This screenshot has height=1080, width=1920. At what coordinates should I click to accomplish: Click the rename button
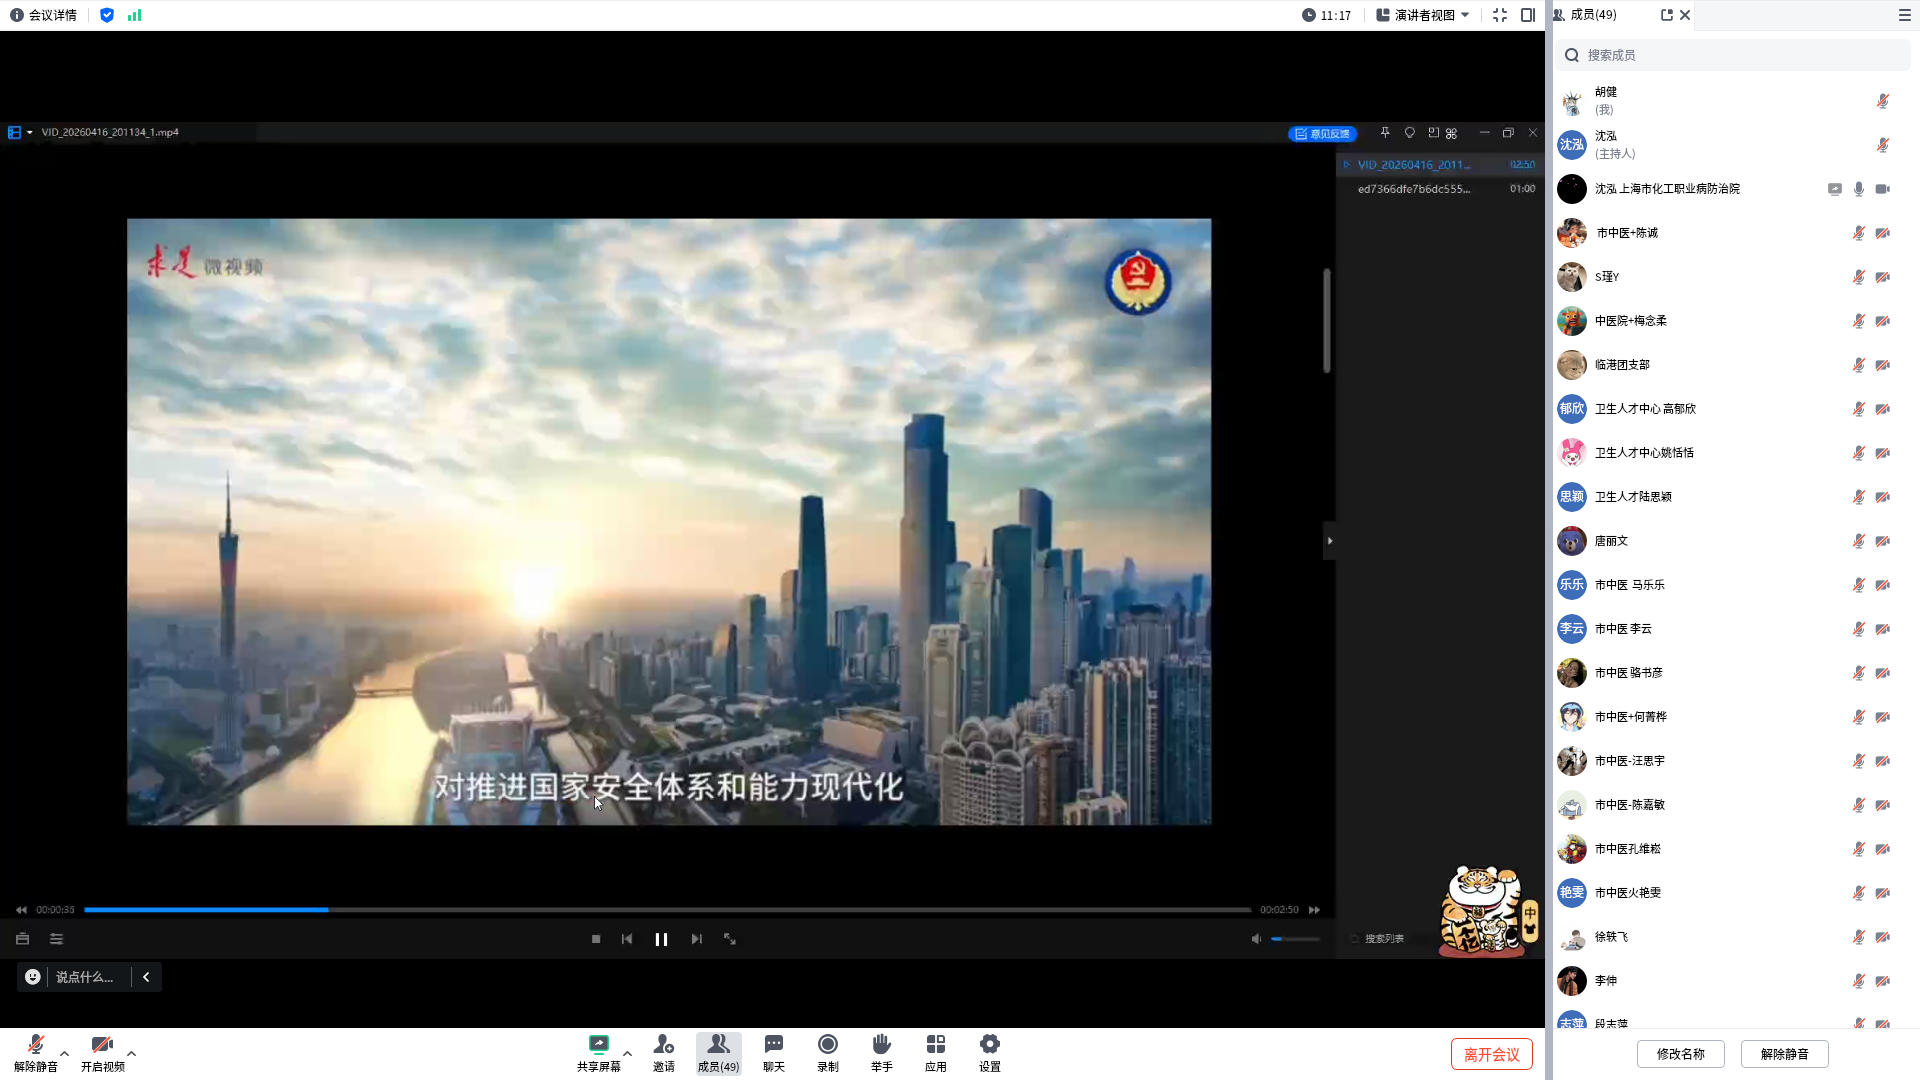coord(1680,1054)
